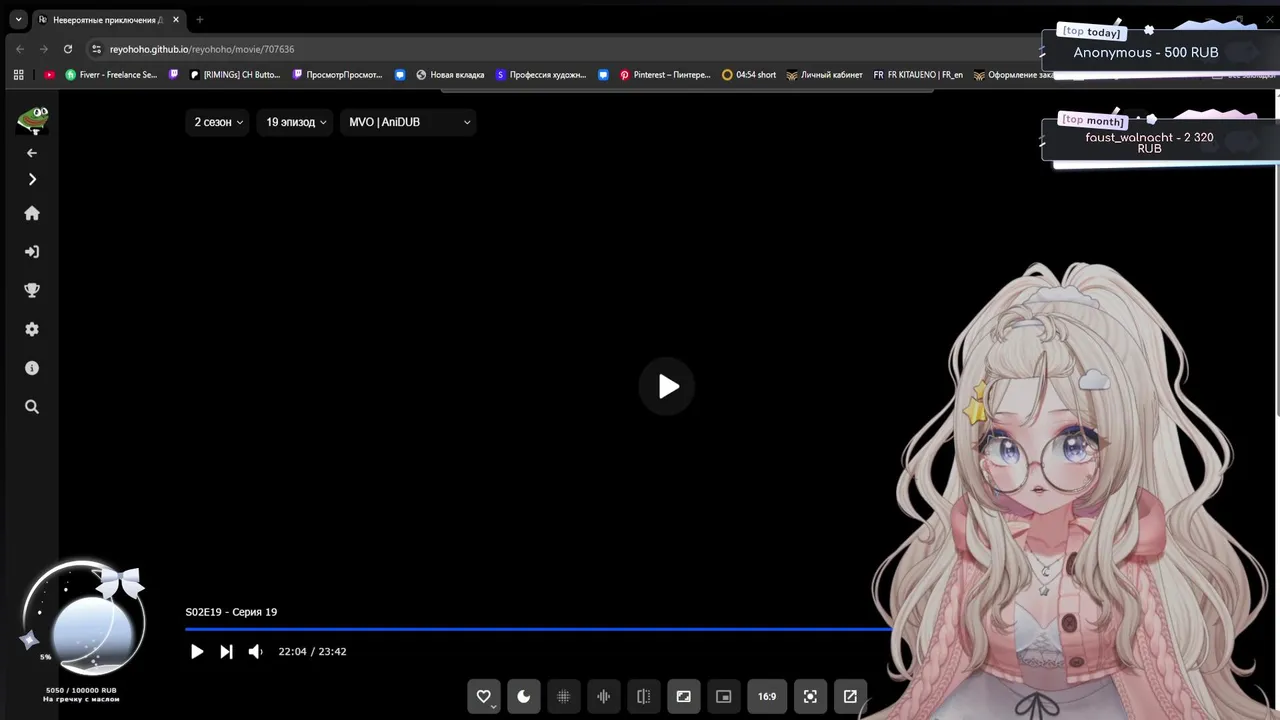Go to Home via sidebar house icon
Screen dimensions: 1280x720
[x=32, y=213]
